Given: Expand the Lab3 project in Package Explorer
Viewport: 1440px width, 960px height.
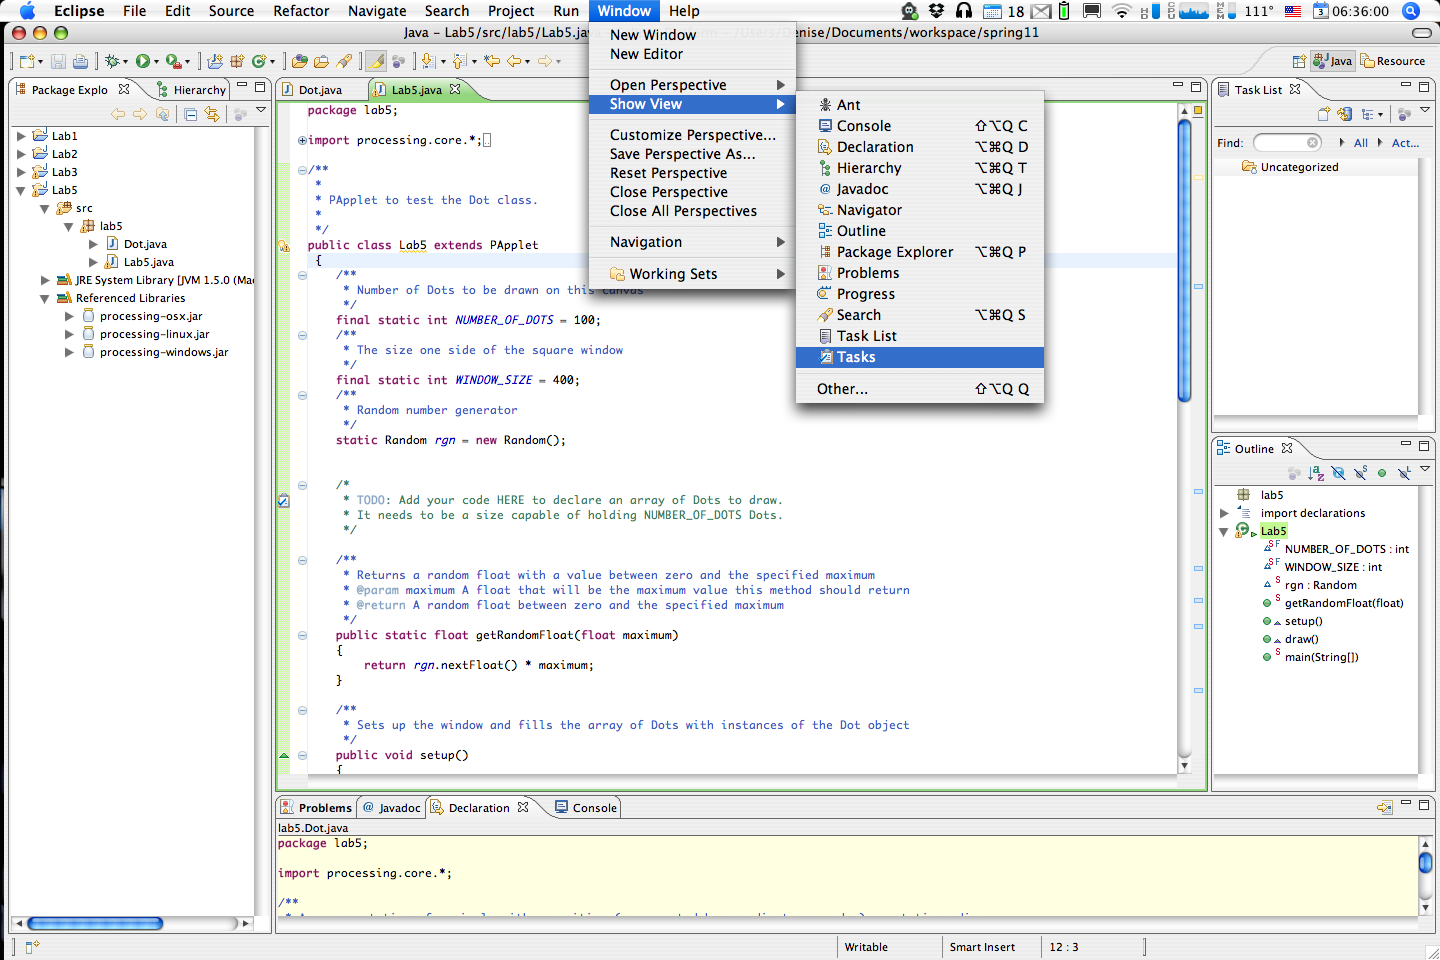Looking at the screenshot, I should [x=21, y=172].
